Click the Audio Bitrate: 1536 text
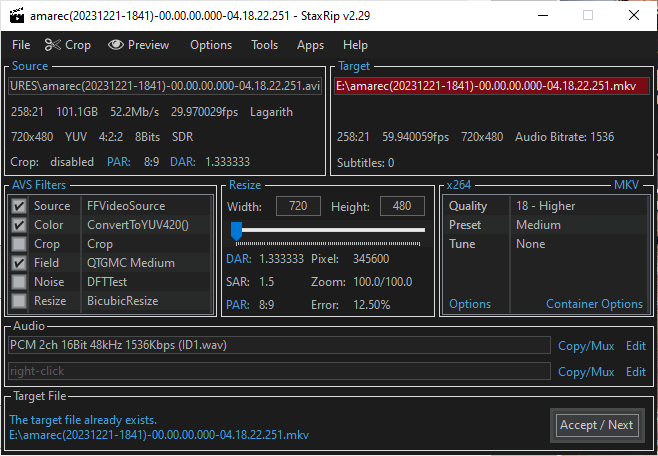658x456 pixels. pyautogui.click(x=564, y=137)
